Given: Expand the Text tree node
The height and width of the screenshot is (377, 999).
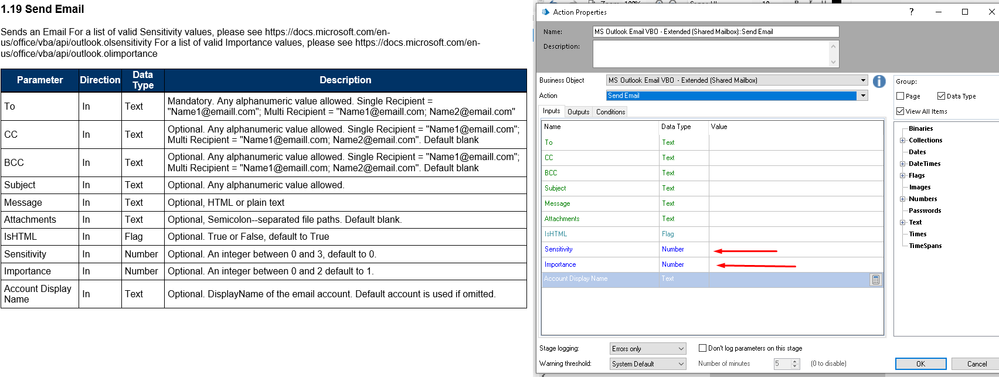Looking at the screenshot, I should click(x=902, y=223).
